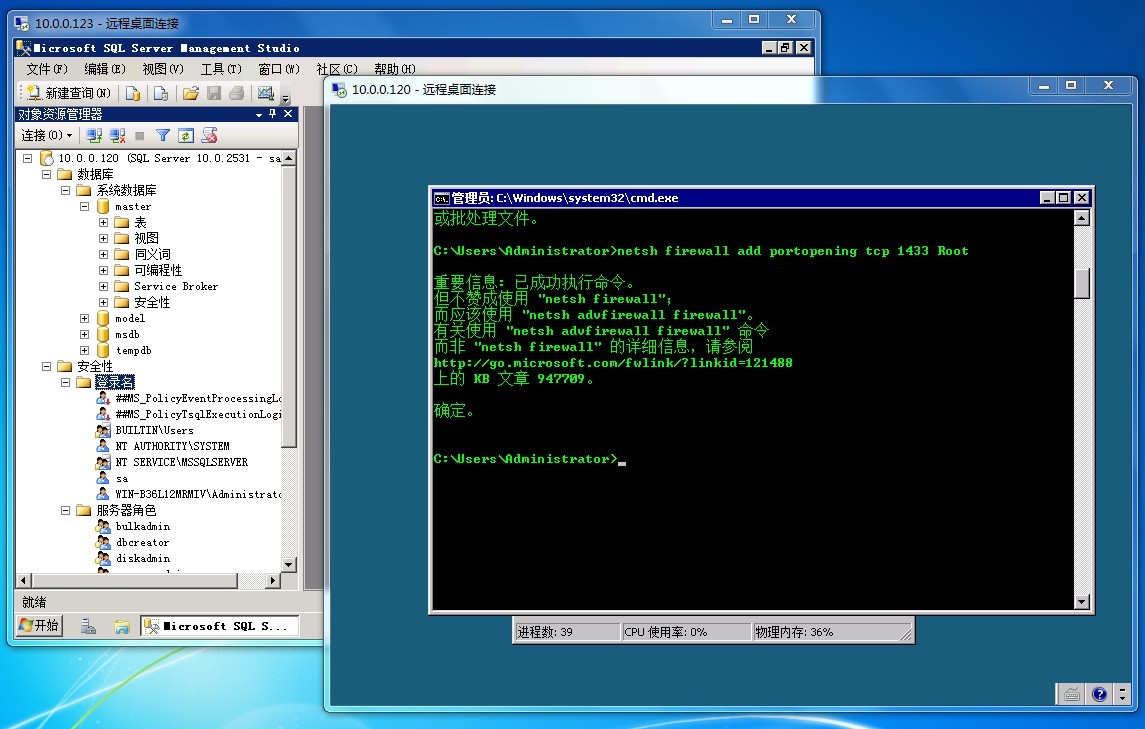This screenshot has width=1145, height=729.
Task: Click the 安全性 folder icon under server
Action: [65, 366]
